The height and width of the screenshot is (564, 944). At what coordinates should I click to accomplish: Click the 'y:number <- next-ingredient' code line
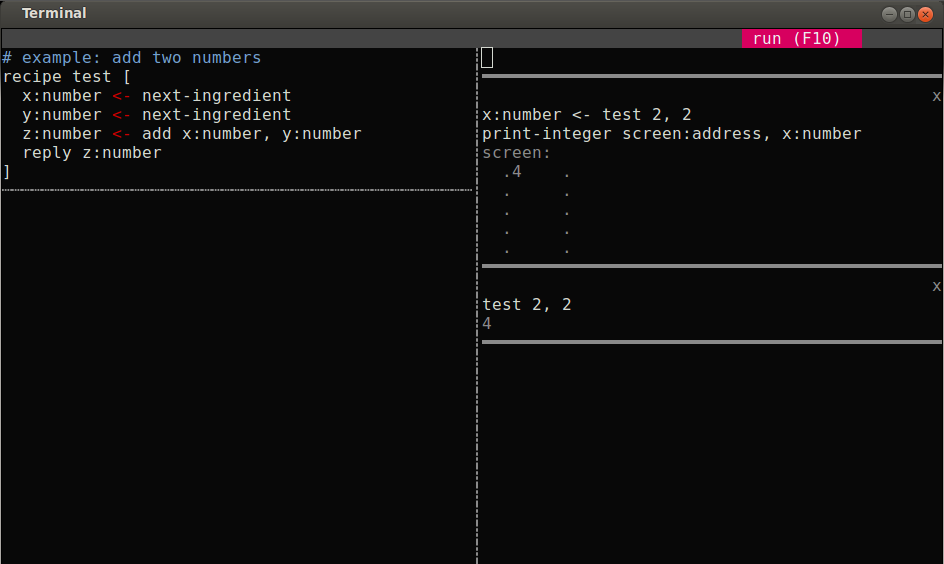click(x=157, y=114)
